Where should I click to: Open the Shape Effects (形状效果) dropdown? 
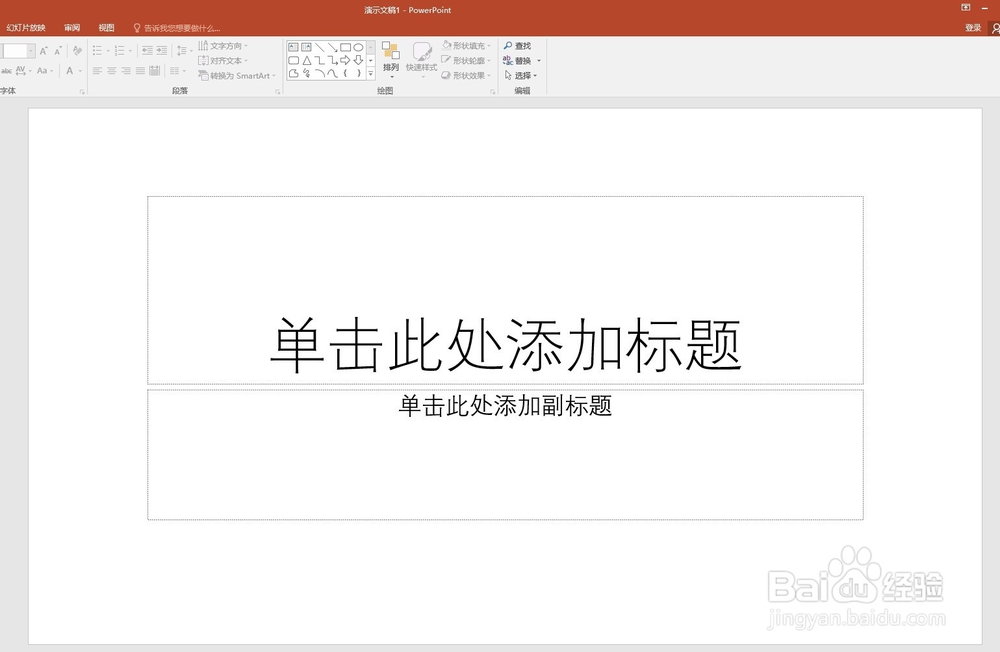[x=467, y=74]
